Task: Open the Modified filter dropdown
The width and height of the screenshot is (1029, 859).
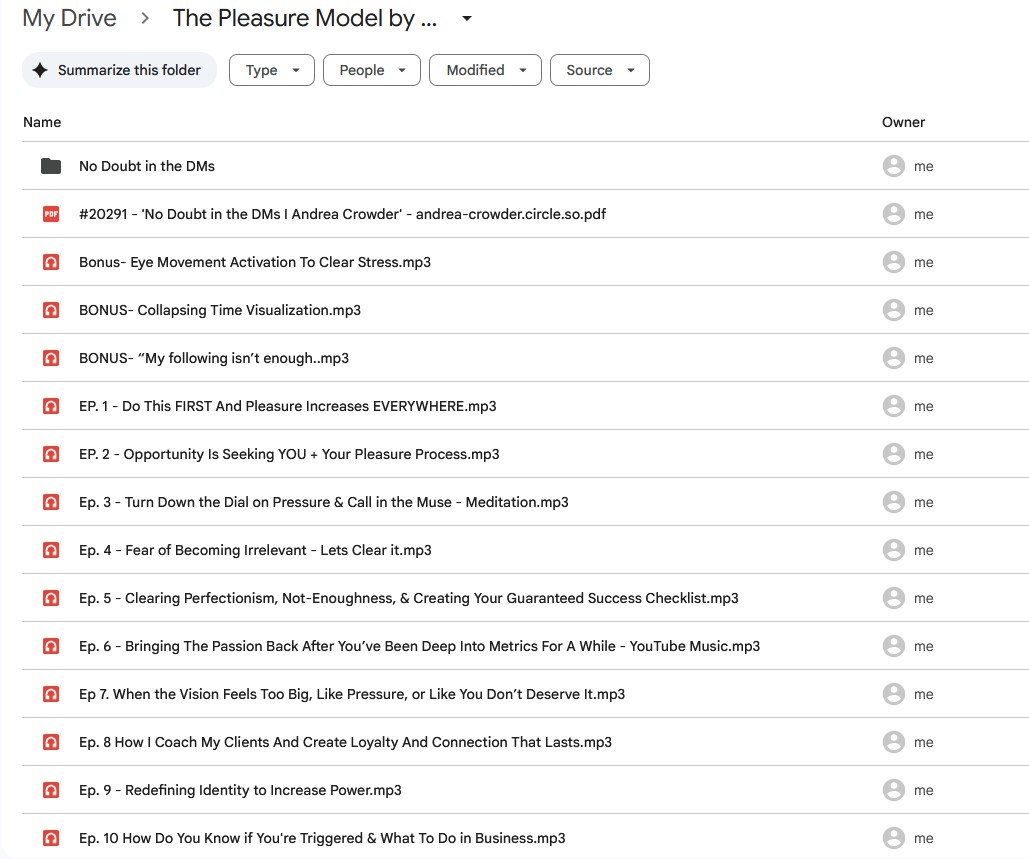Action: (x=485, y=70)
